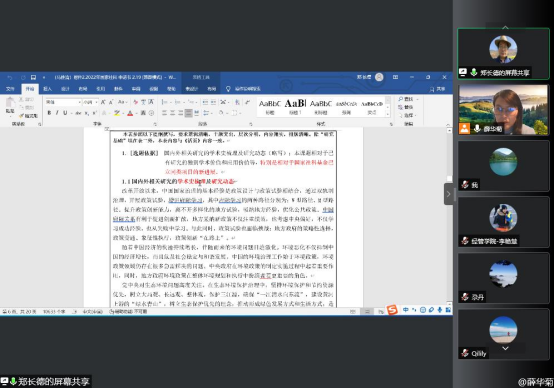The height and width of the screenshot is (388, 554).
Task: Click the Sogou input method S icon
Action: (x=392, y=310)
